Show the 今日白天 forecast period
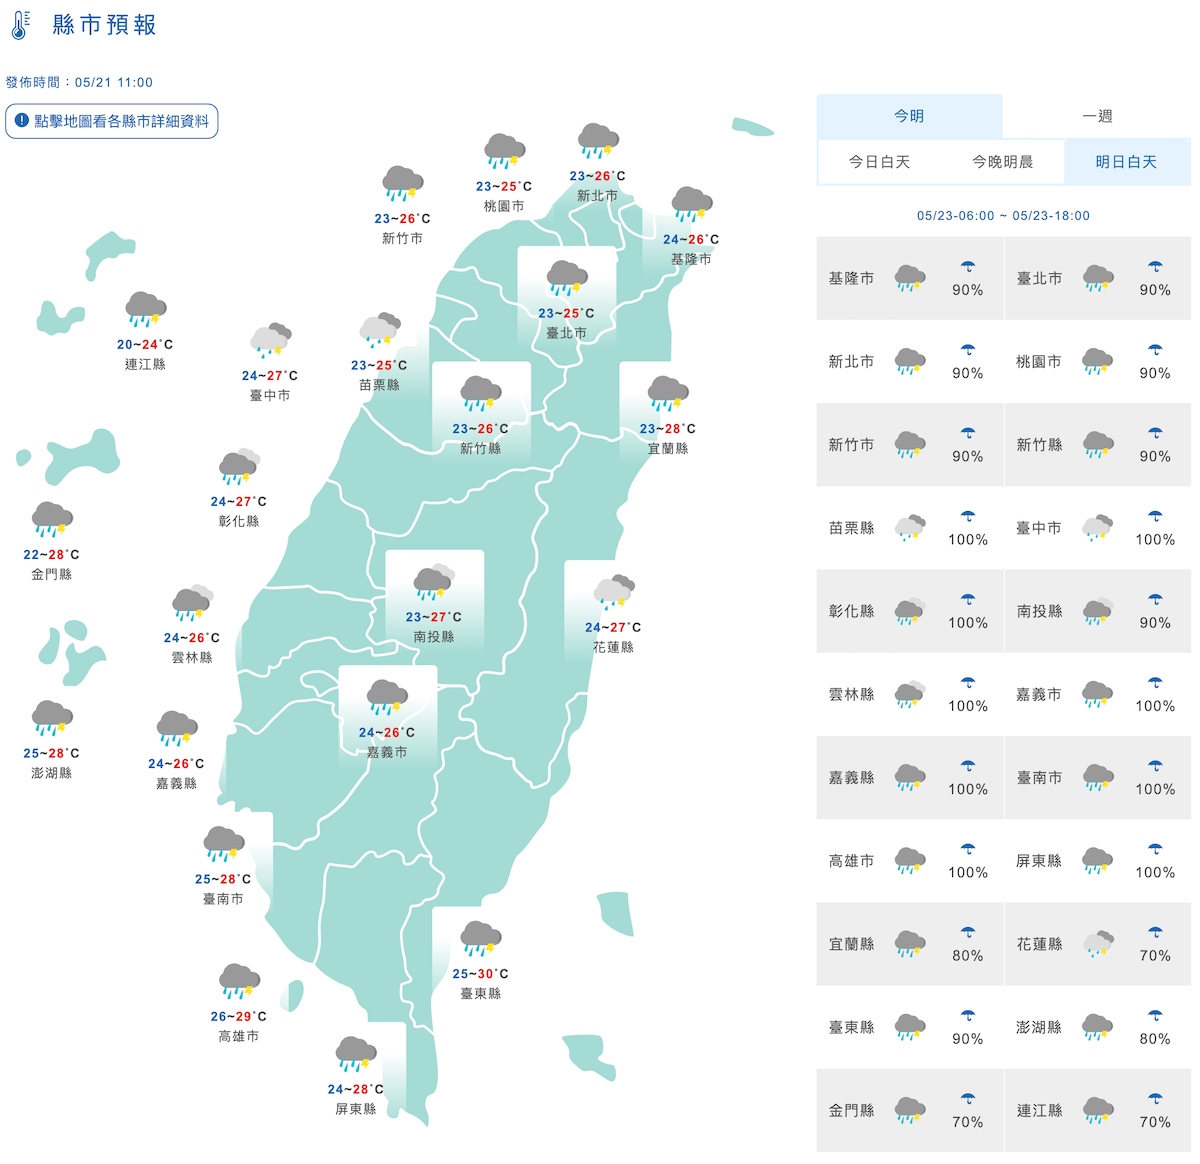Screen dimensions: 1200x1164 (x=879, y=162)
